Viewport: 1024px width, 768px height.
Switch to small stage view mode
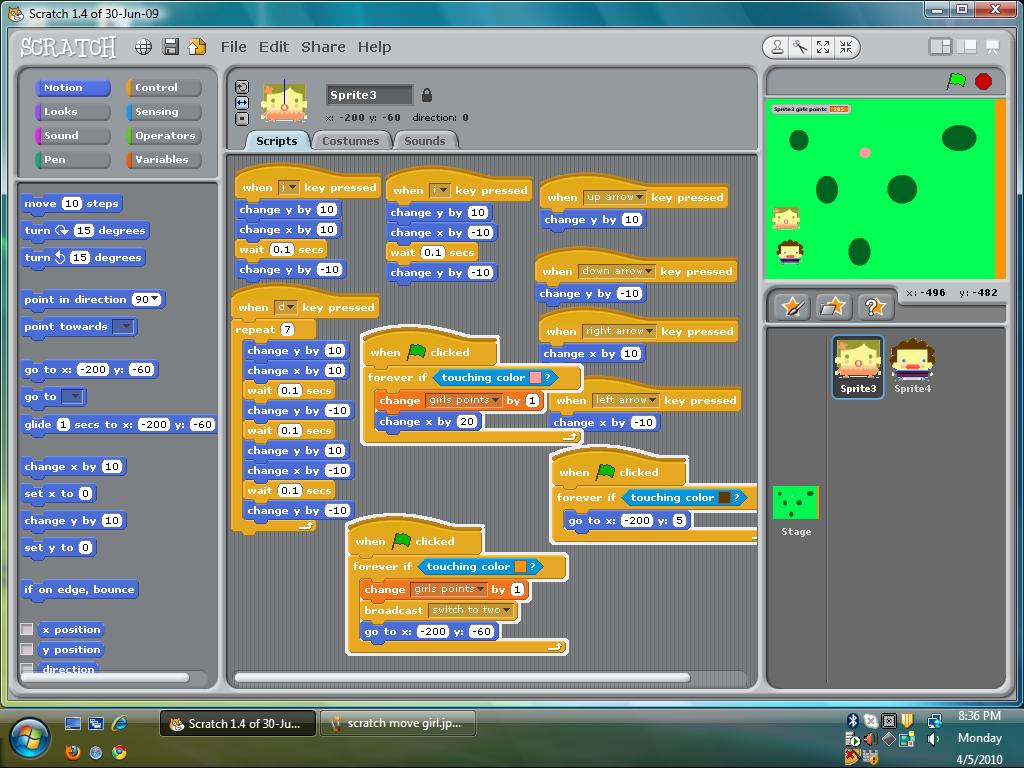940,46
